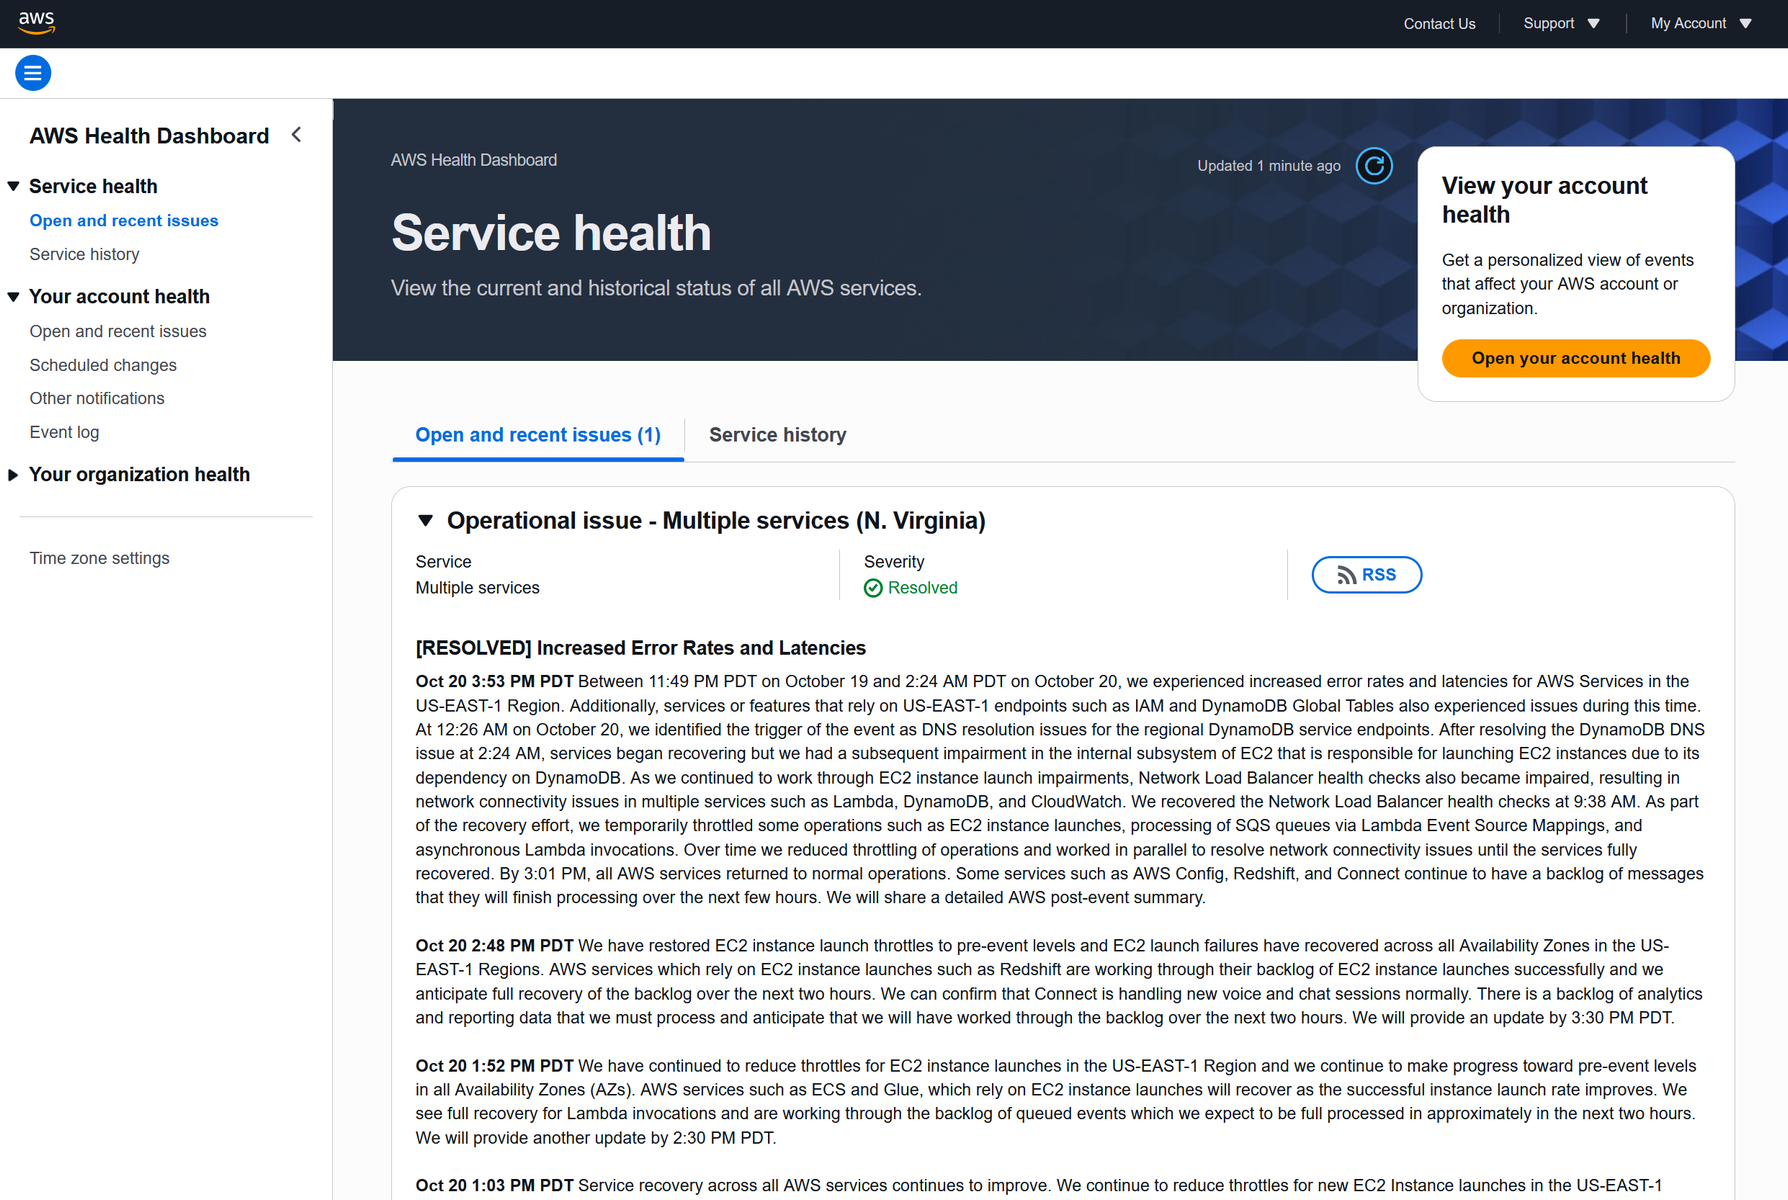
Task: Open Service history in the sidebar
Action: (x=84, y=254)
